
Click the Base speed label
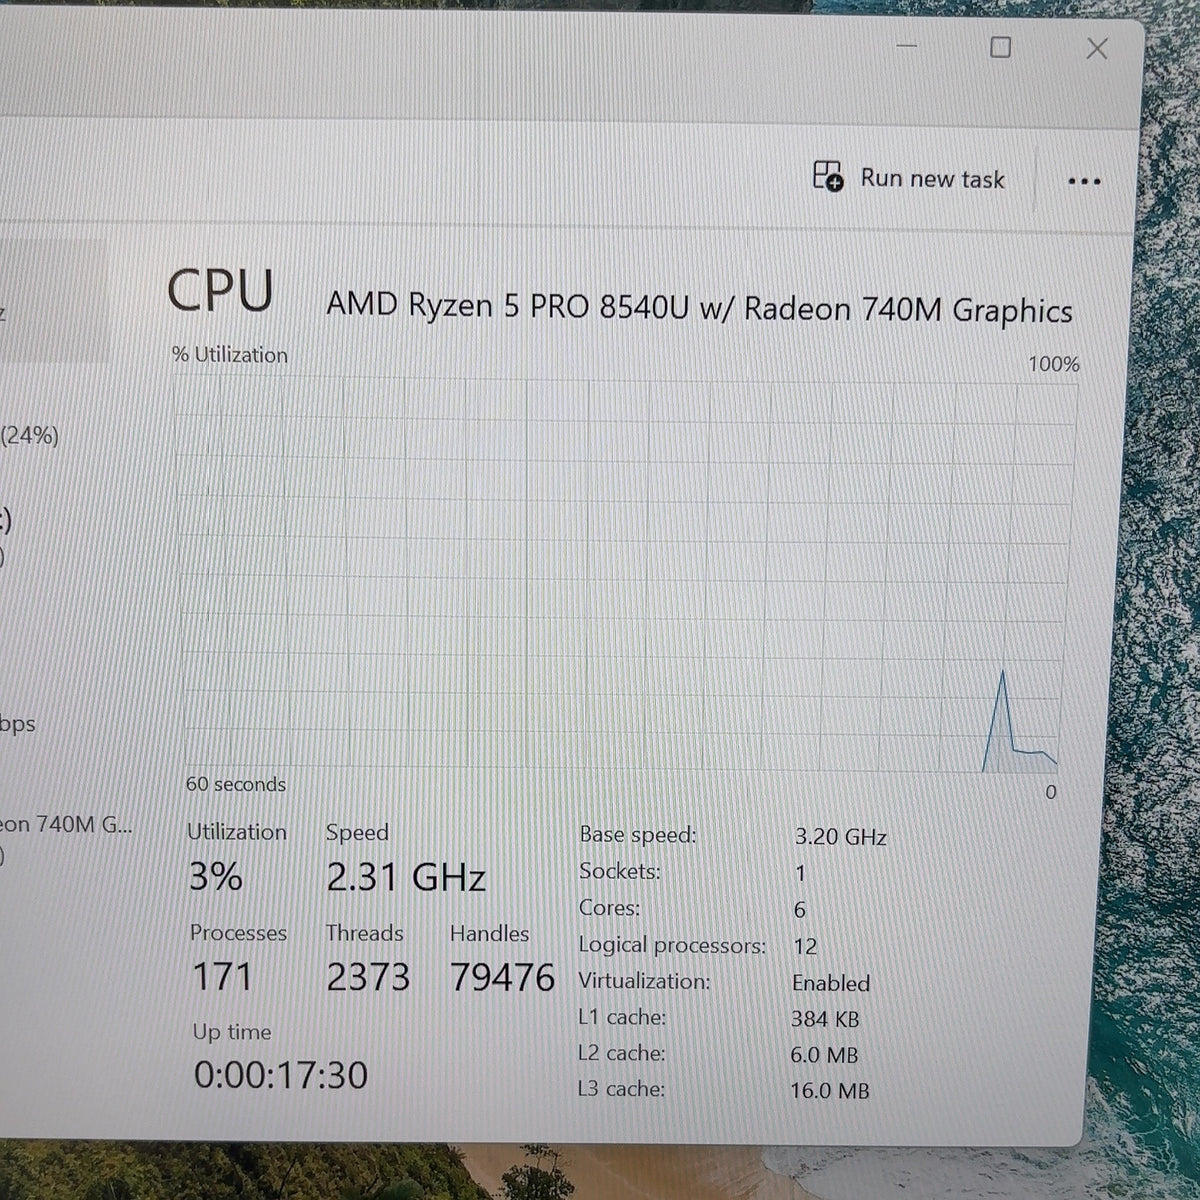(x=638, y=834)
